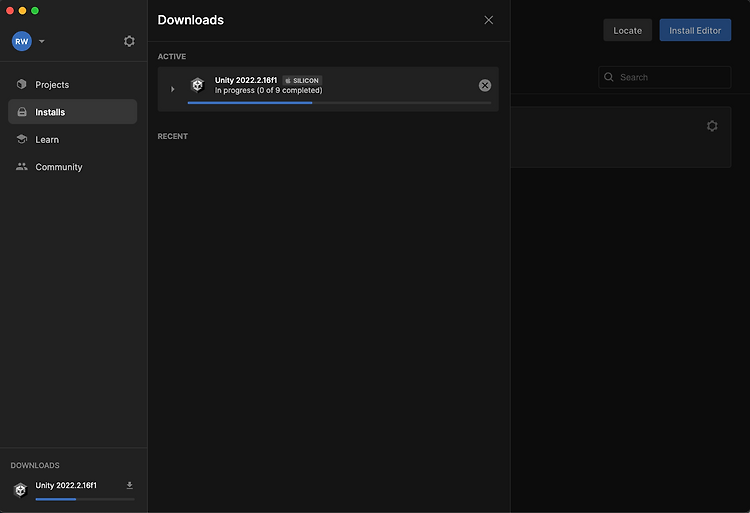Screen dimensions: 750x513
Task: Click the sidebar Unity 2022.2.16f1 entry
Action: tap(66, 485)
